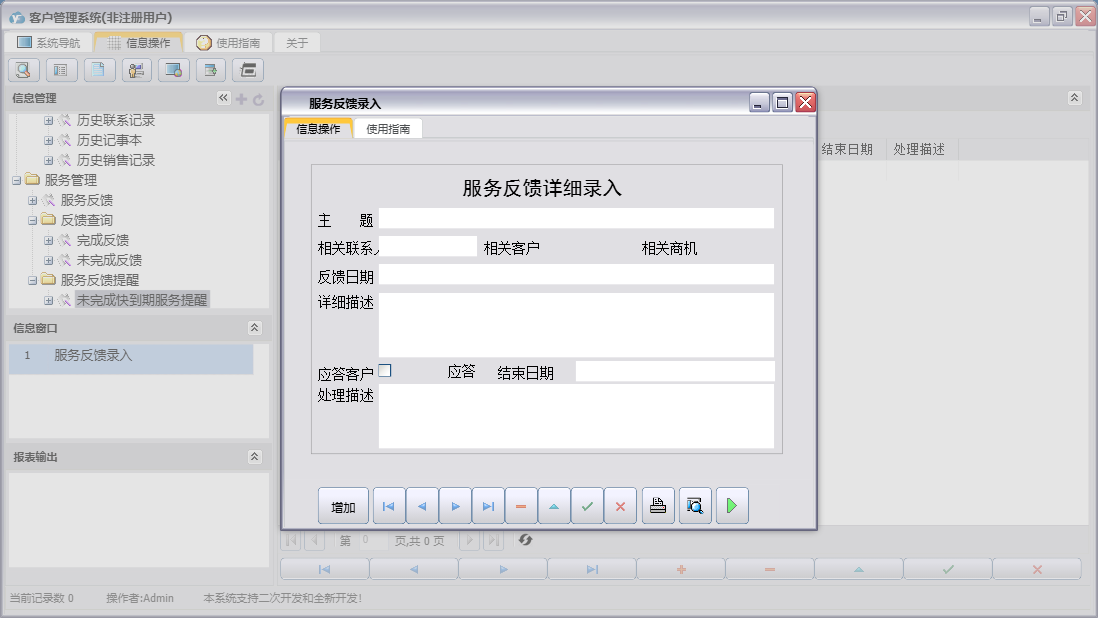Click the orange minus delete-record button in the dialog

[x=521, y=506]
